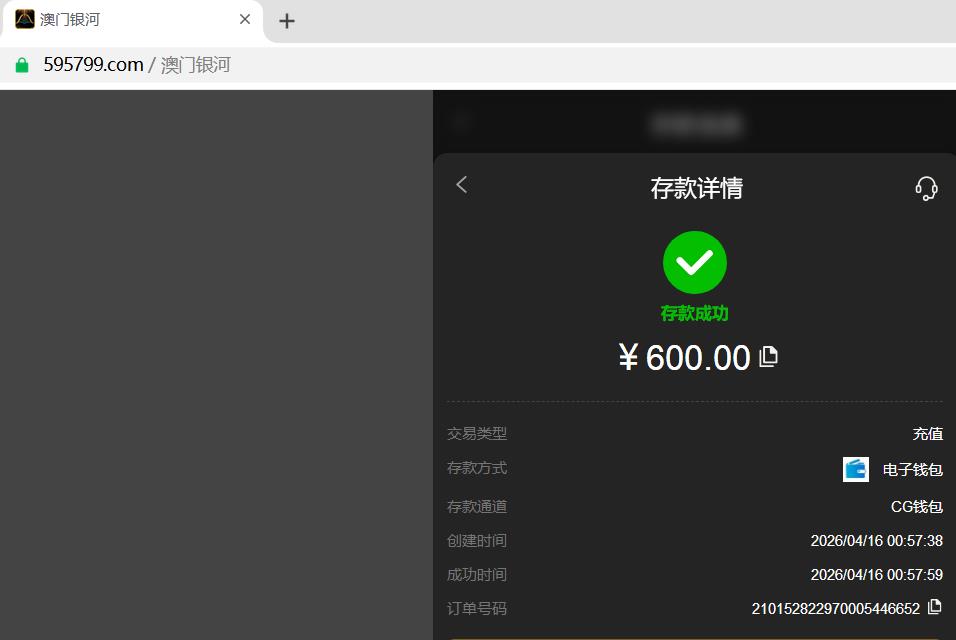The width and height of the screenshot is (956, 640).
Task: Copy the ¥600.00 amount with the copy icon
Action: click(768, 357)
